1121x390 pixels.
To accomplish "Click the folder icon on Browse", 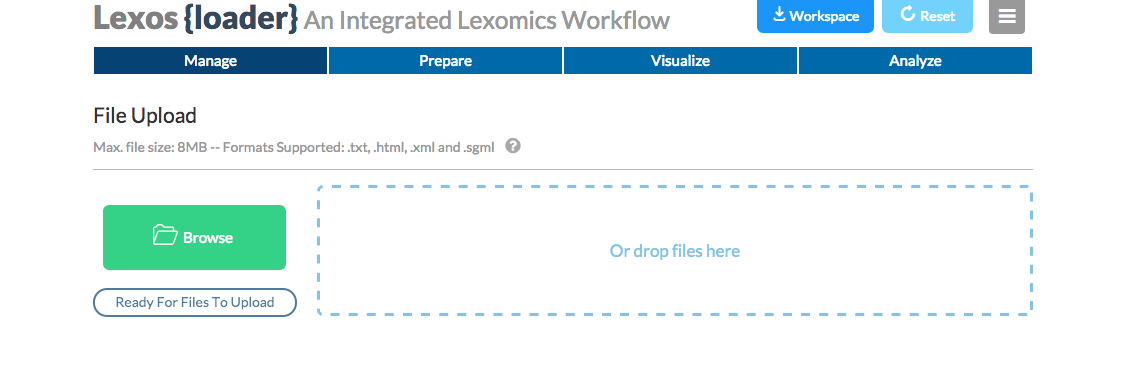I will [165, 235].
